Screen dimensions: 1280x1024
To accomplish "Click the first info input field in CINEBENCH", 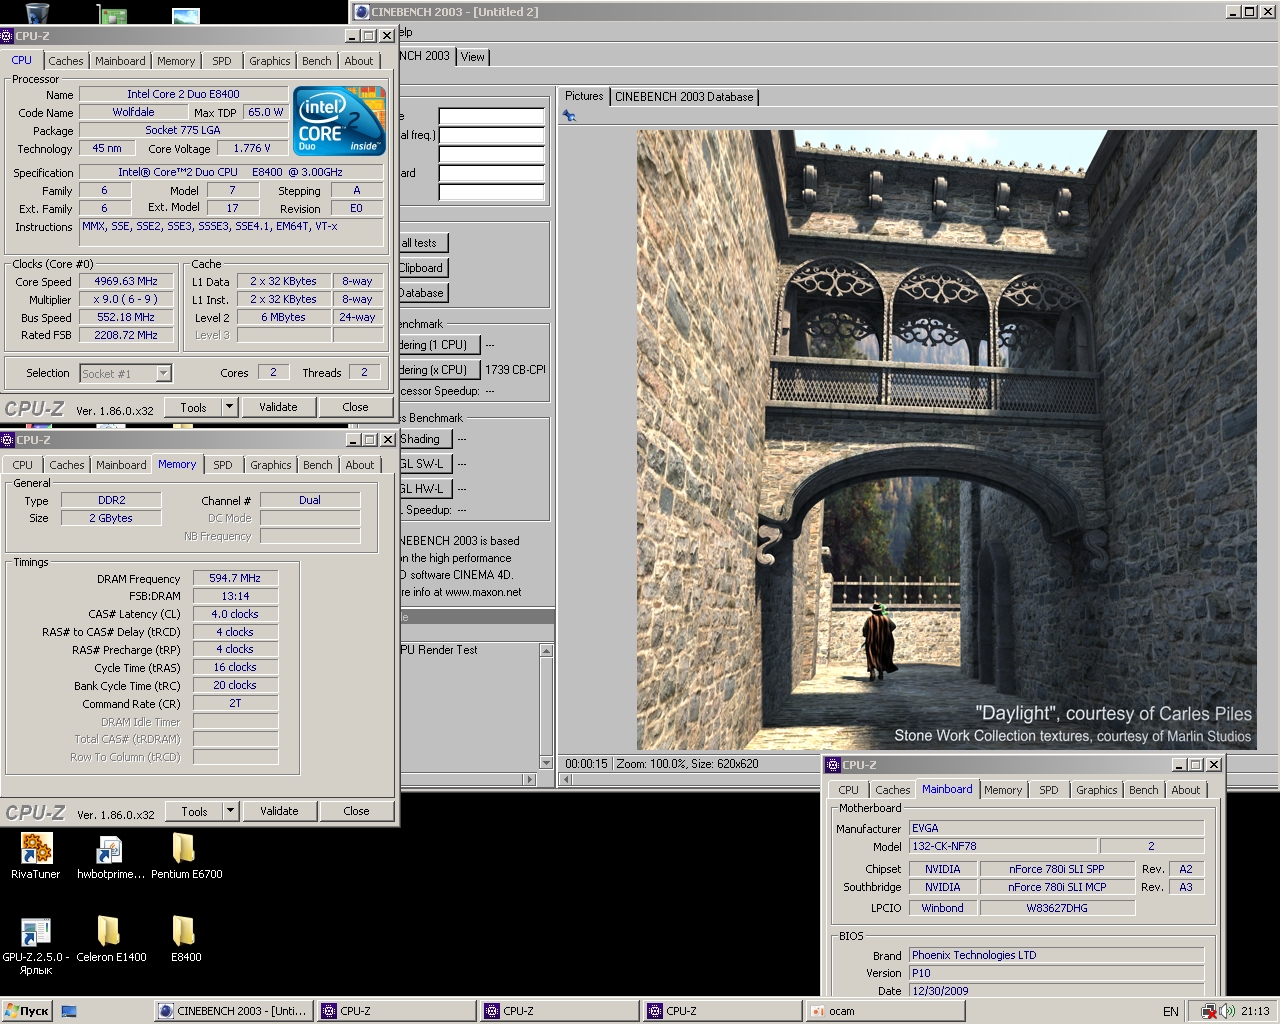I will pyautogui.click(x=491, y=116).
